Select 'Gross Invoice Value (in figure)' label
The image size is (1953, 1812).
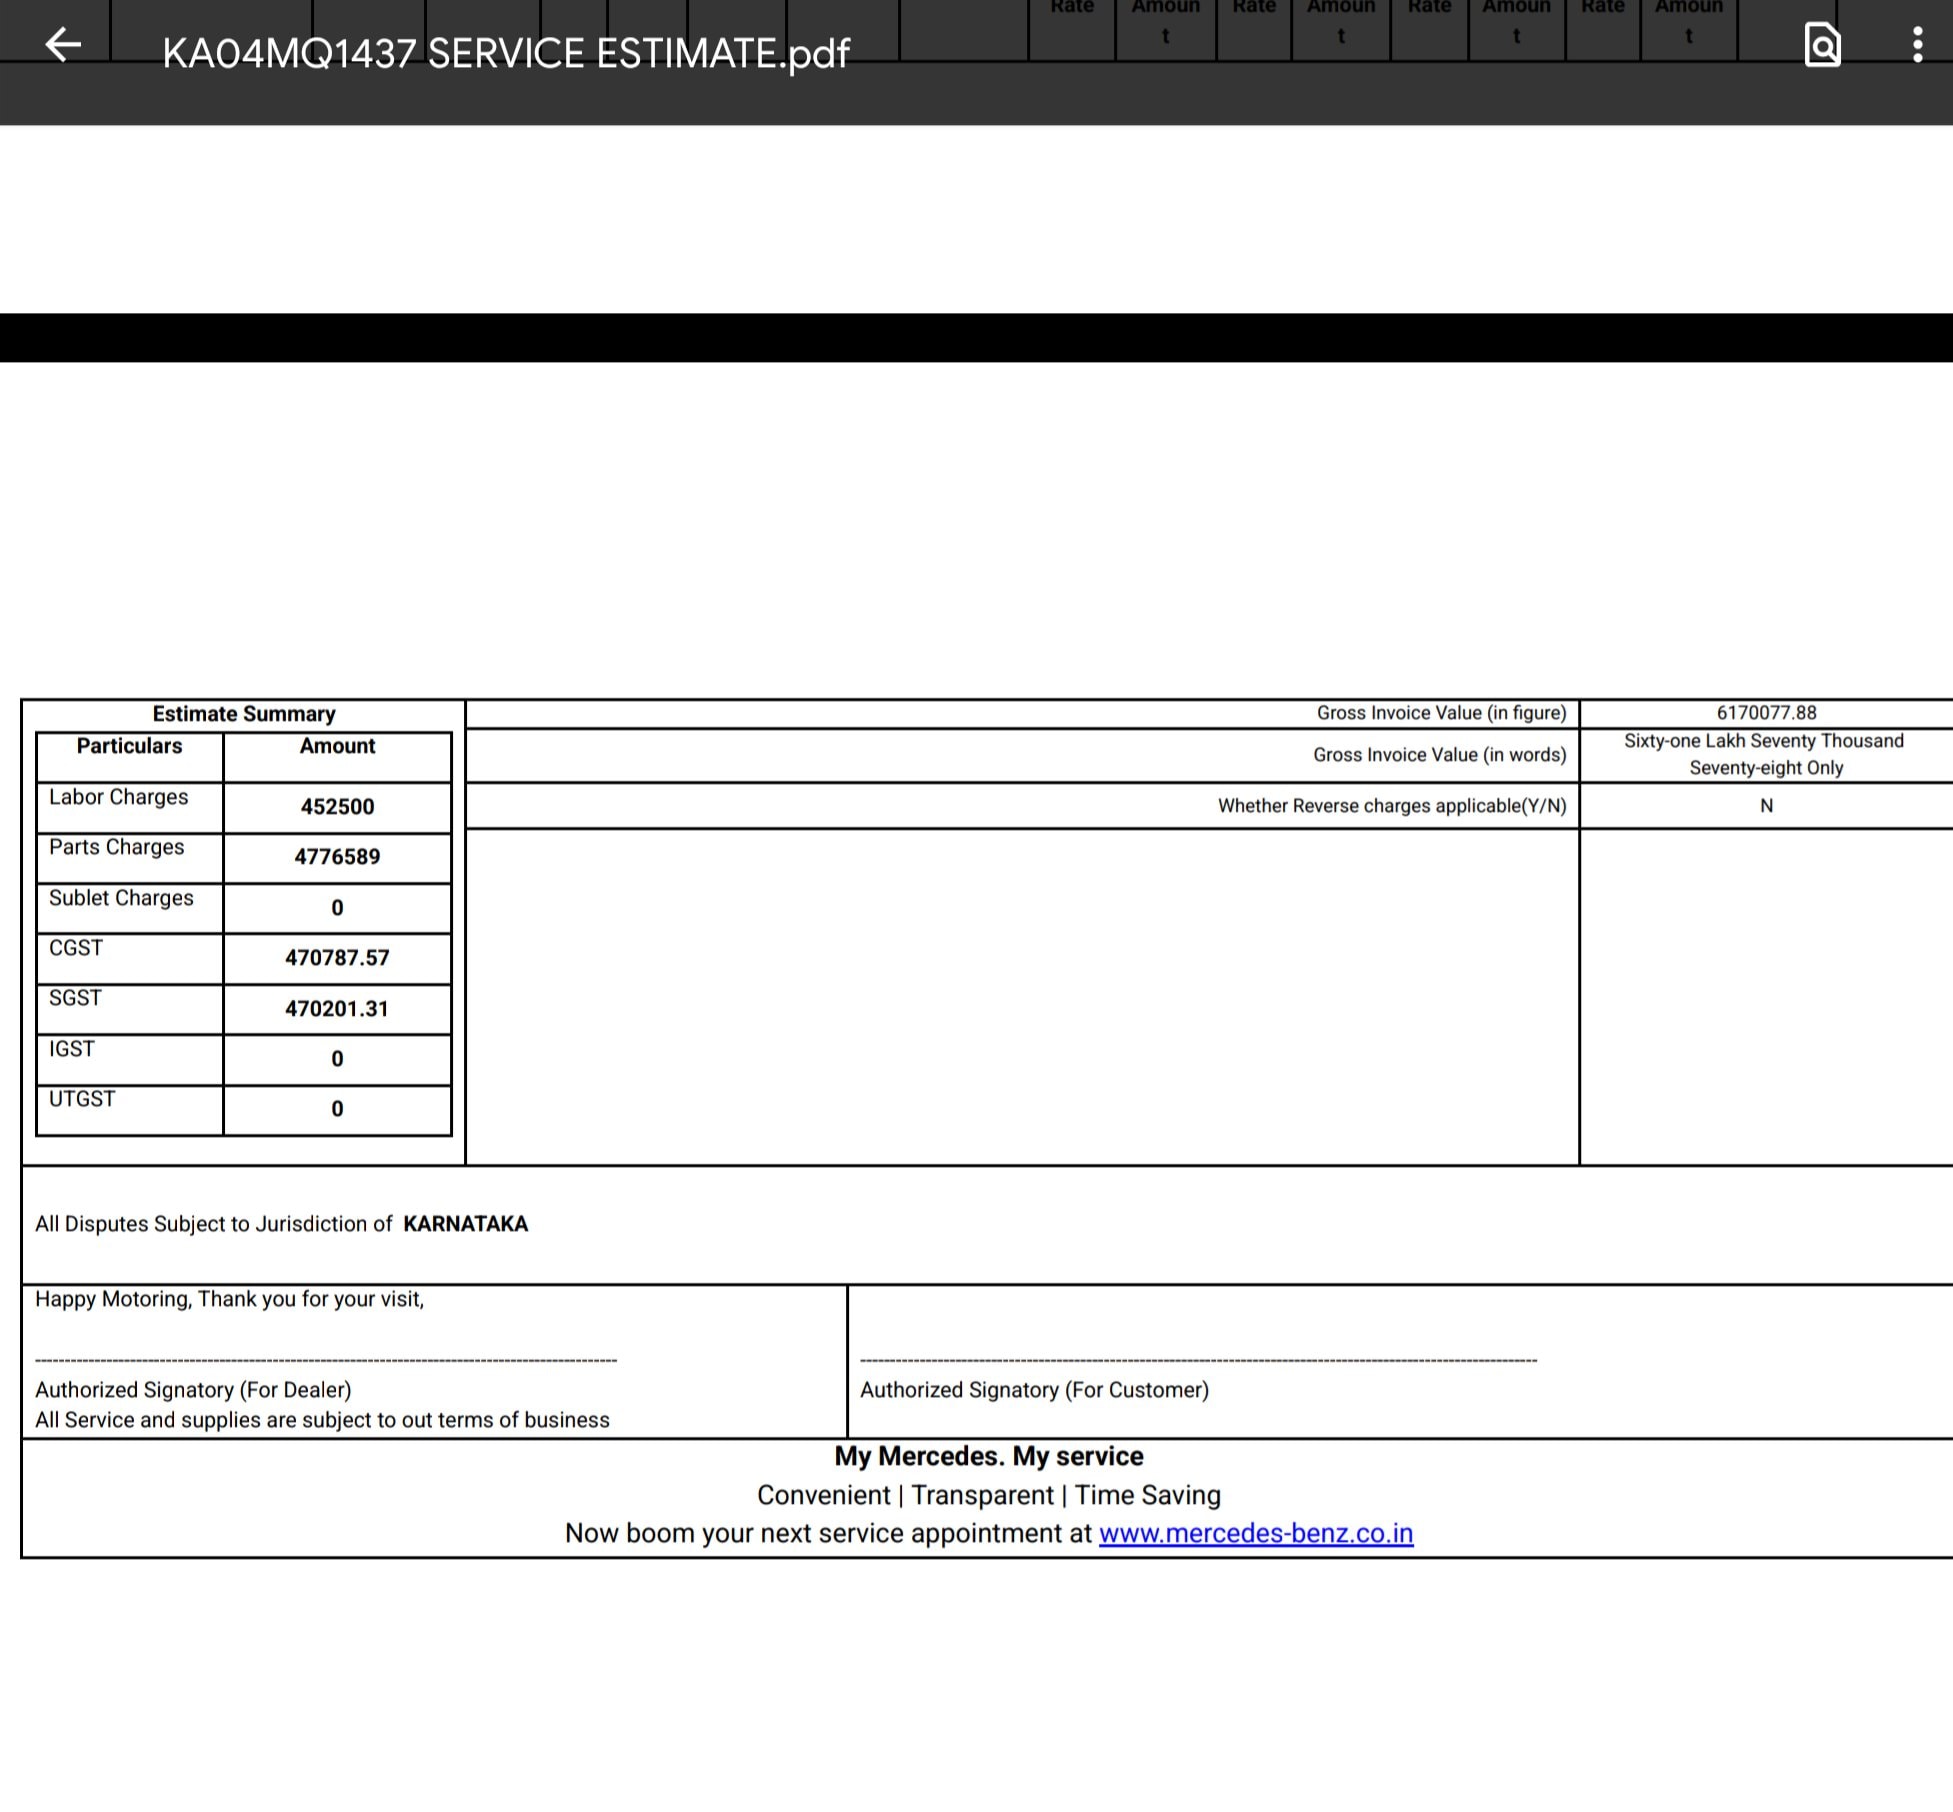tap(1441, 713)
